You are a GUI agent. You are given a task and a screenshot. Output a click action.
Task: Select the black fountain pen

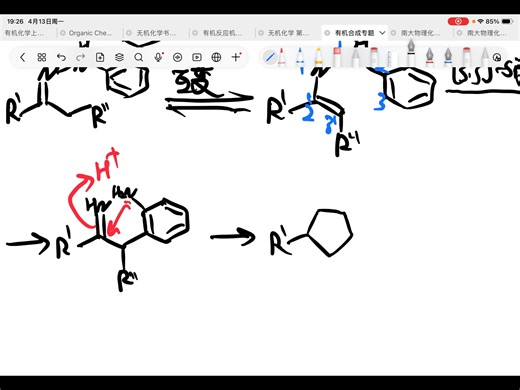coord(411,53)
